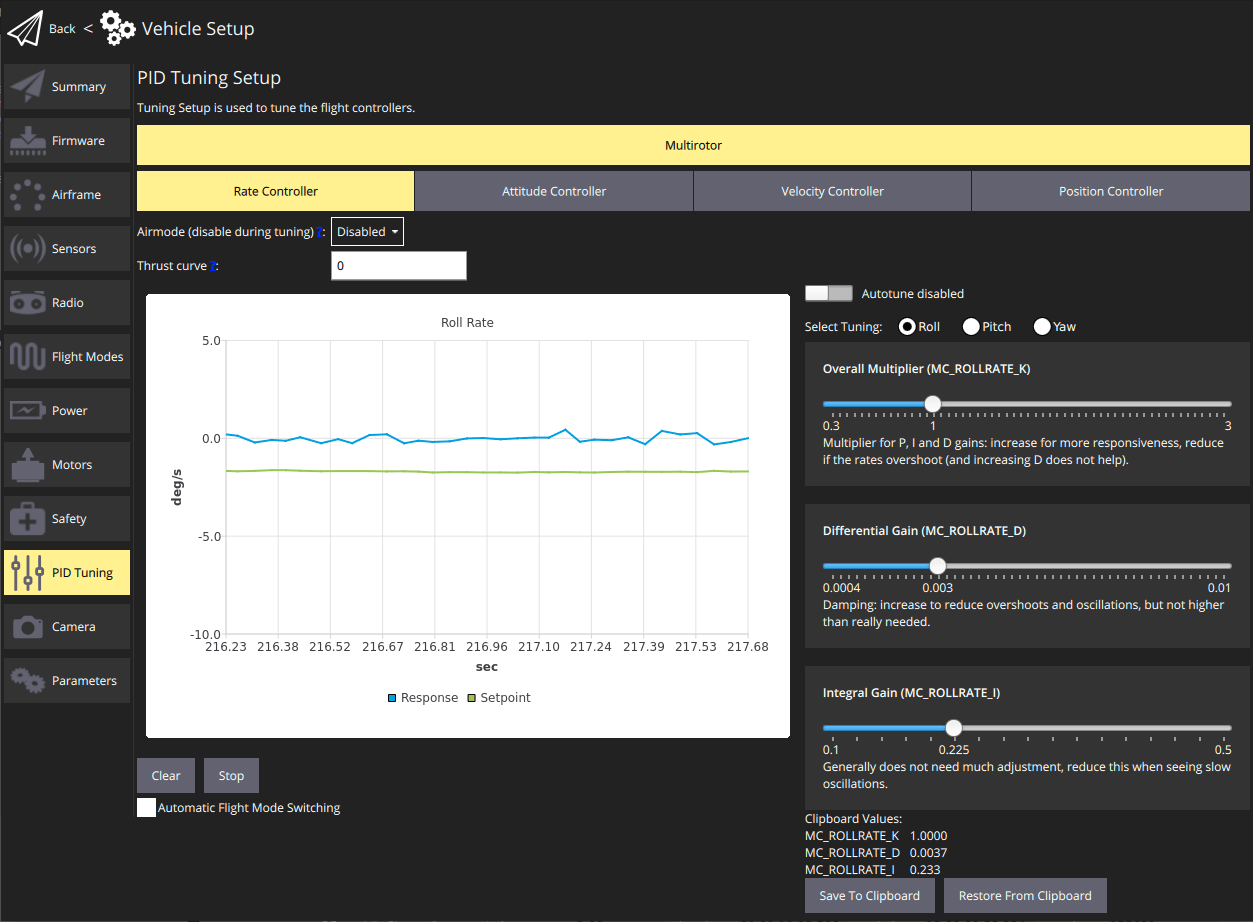Switch to Velocity Controller tab
Viewport: 1253px width, 922px height.
point(832,191)
